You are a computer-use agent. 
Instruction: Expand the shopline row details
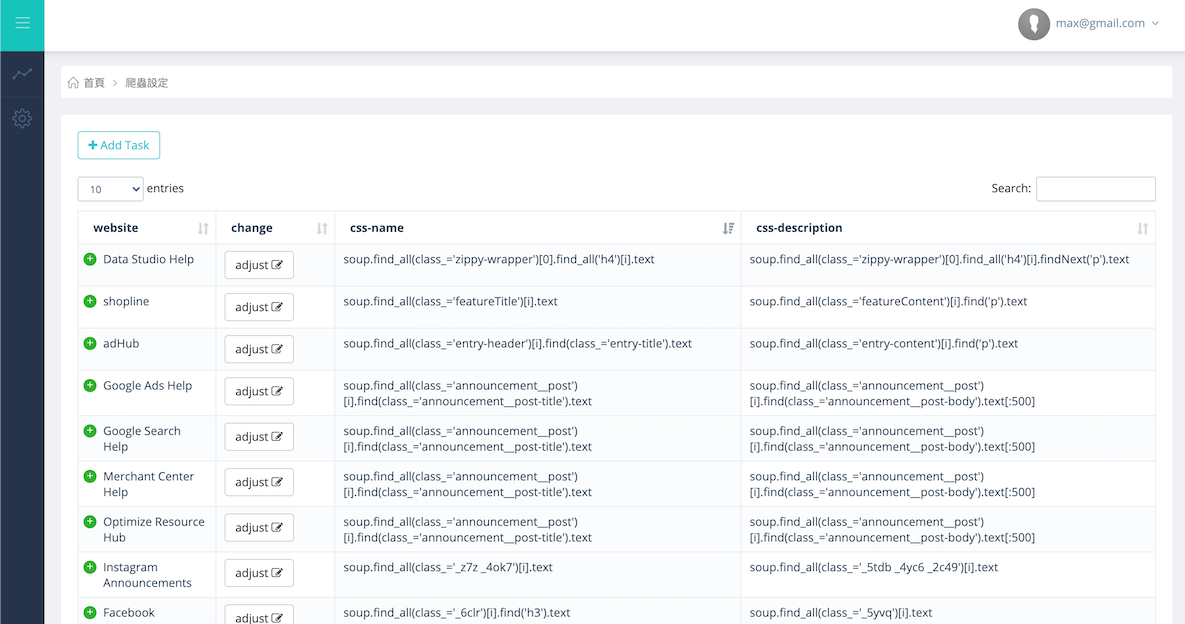click(x=90, y=301)
